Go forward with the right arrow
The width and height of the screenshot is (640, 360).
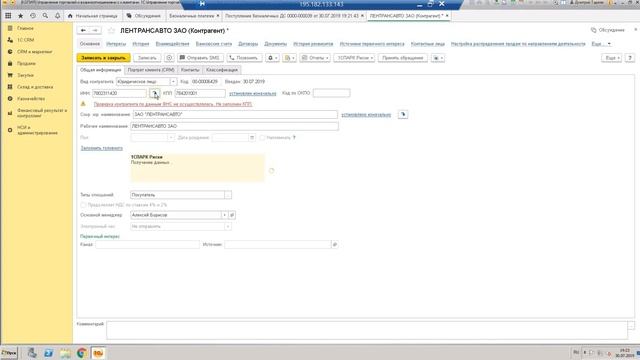coord(95,30)
